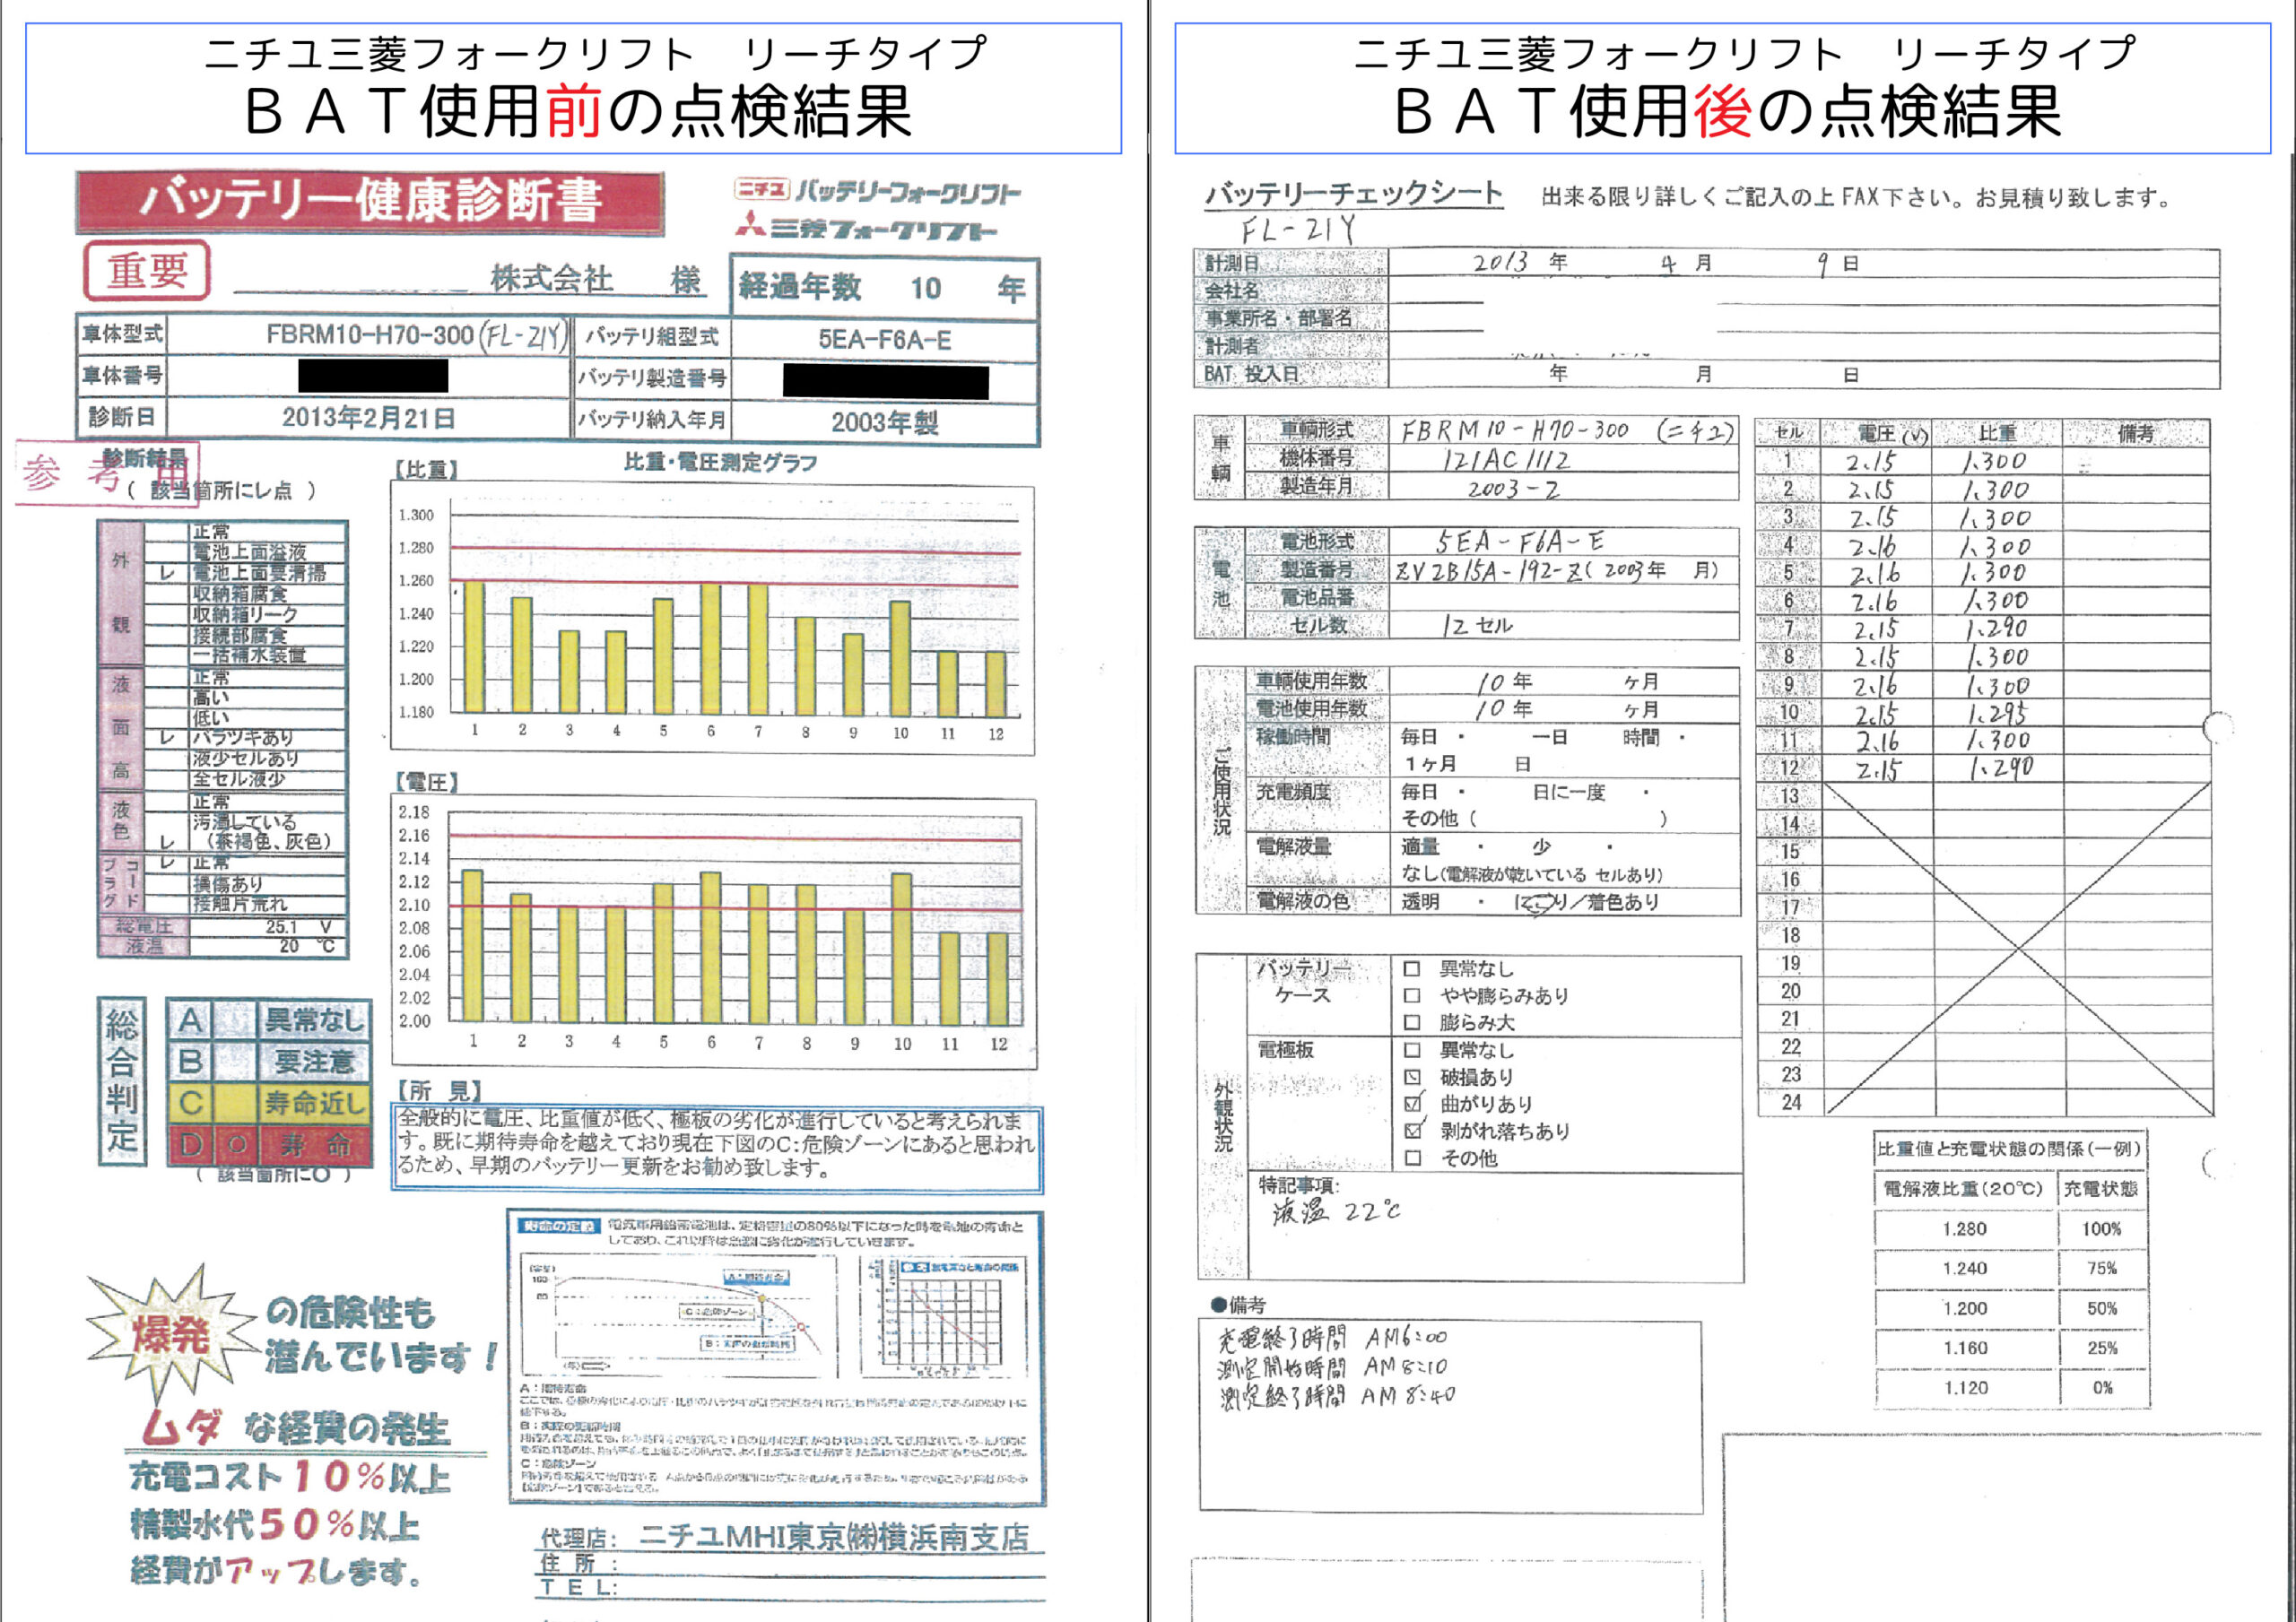This screenshot has width=2296, height=1622.
Task: Toggle the 曲がりあり checkbox
Action: click(x=1412, y=1104)
